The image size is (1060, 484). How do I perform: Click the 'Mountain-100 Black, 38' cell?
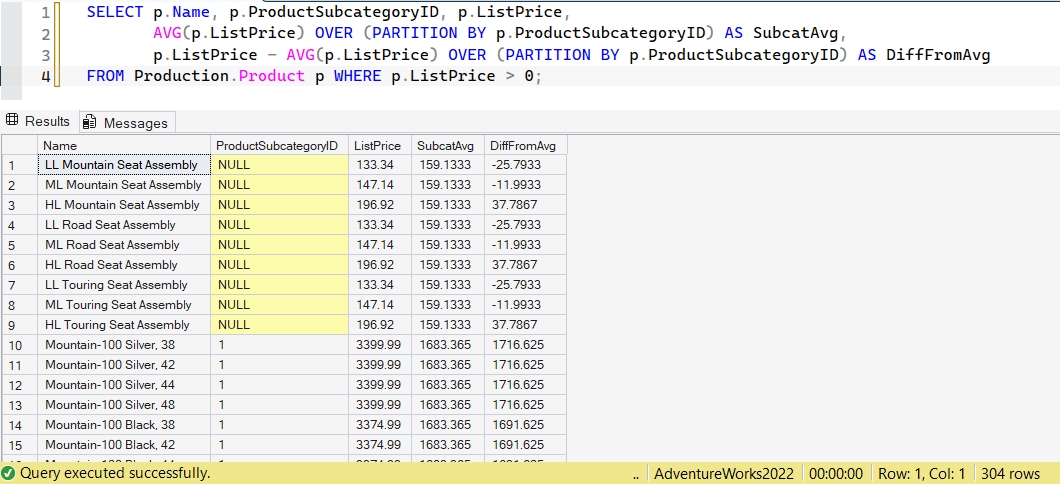coord(124,425)
